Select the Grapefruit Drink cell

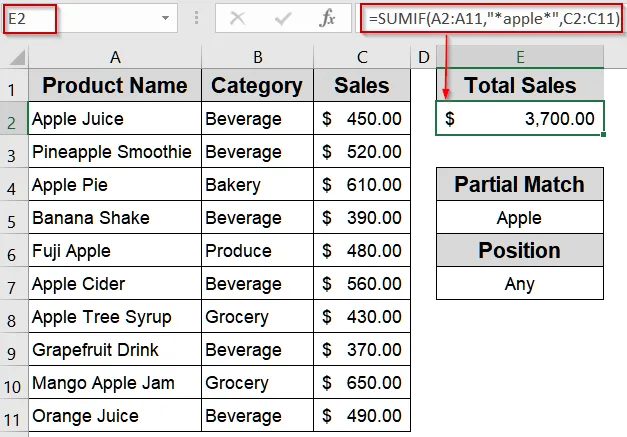[115, 349]
